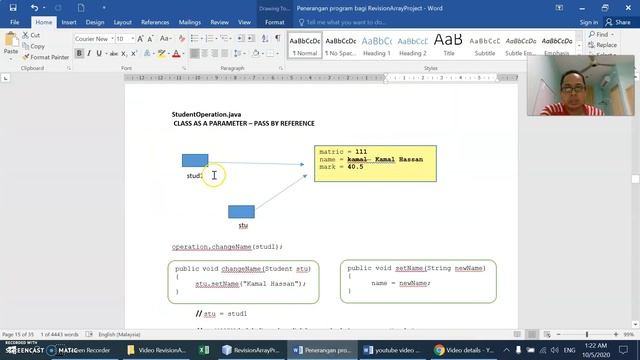The width and height of the screenshot is (640, 360).
Task: Open the Courier New font name dropdown
Action: 112,39
